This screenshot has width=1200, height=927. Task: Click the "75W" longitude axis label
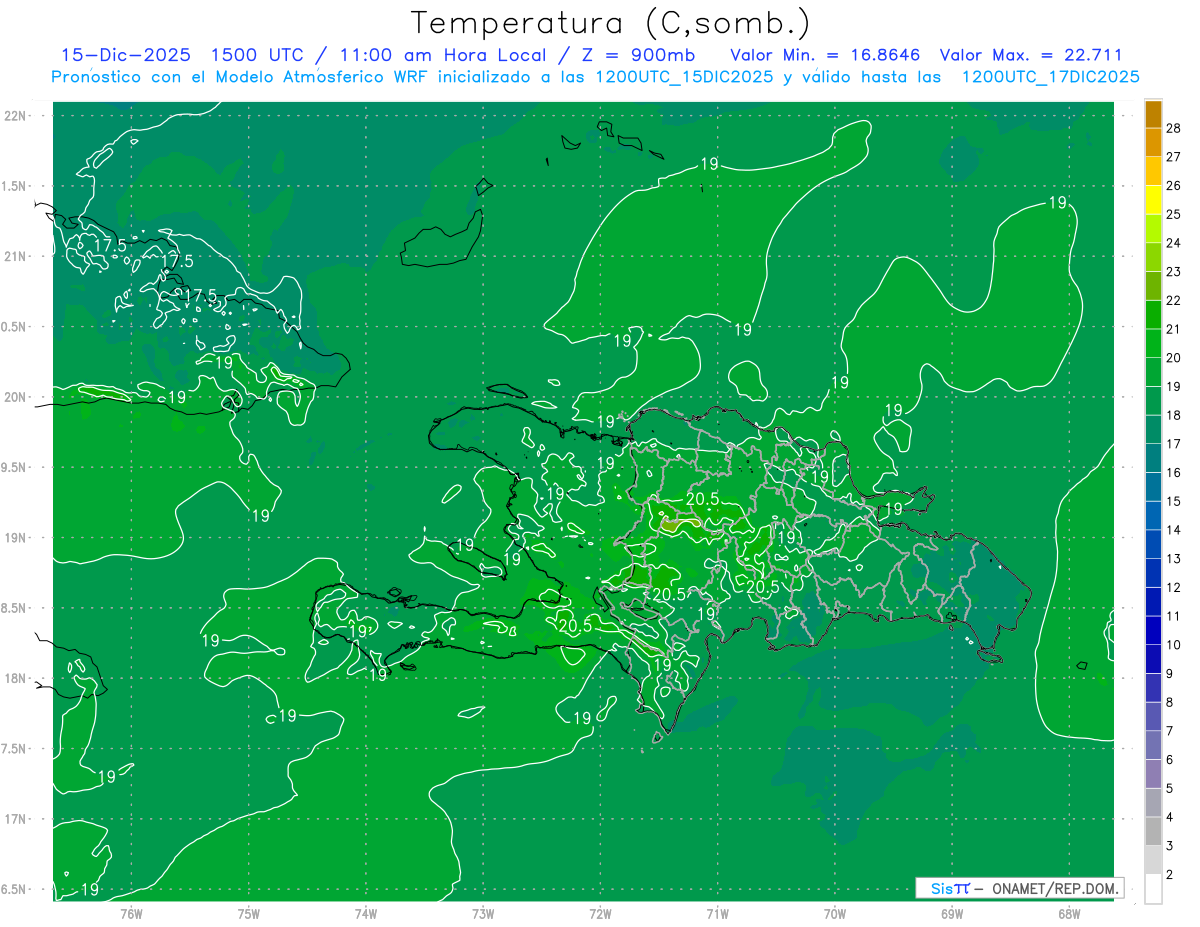249,914
